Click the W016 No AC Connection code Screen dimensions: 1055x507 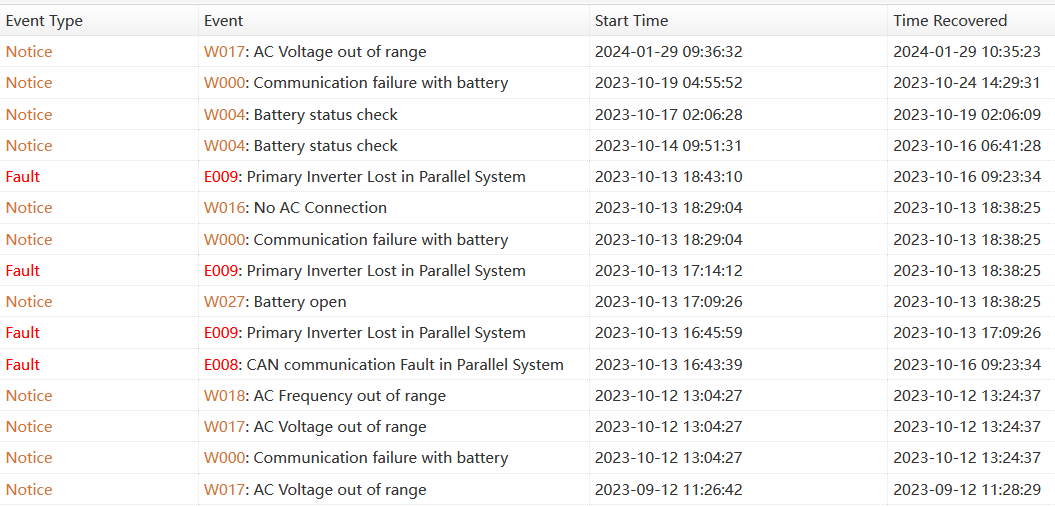224,208
